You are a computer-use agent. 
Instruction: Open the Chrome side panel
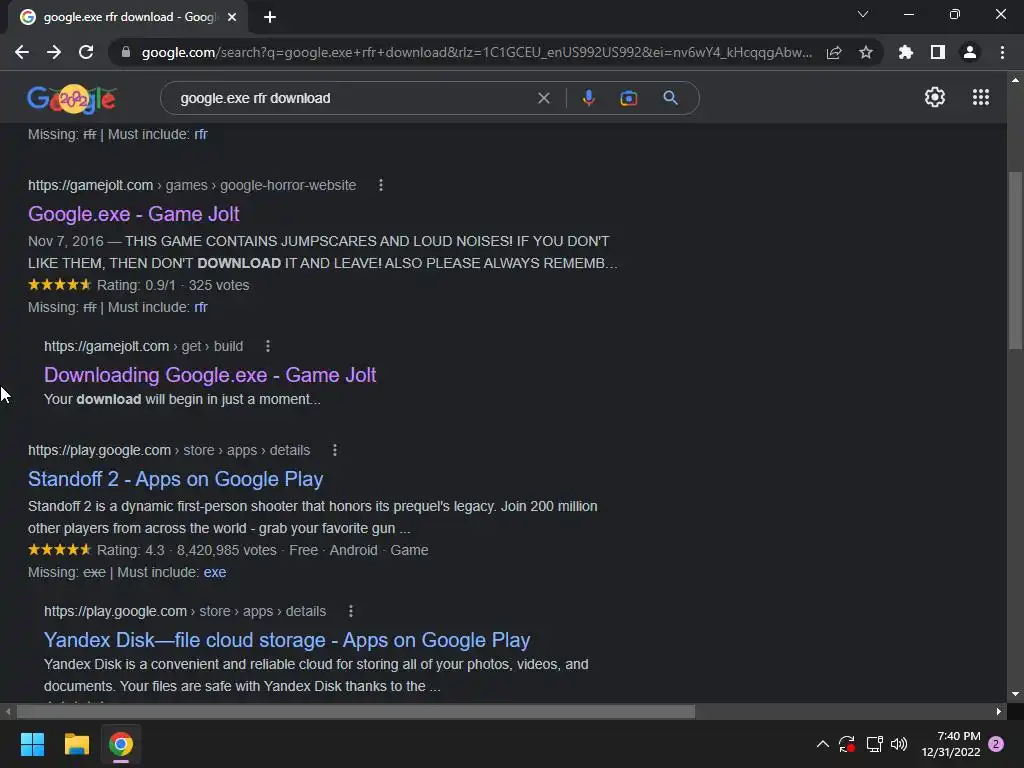[938, 52]
